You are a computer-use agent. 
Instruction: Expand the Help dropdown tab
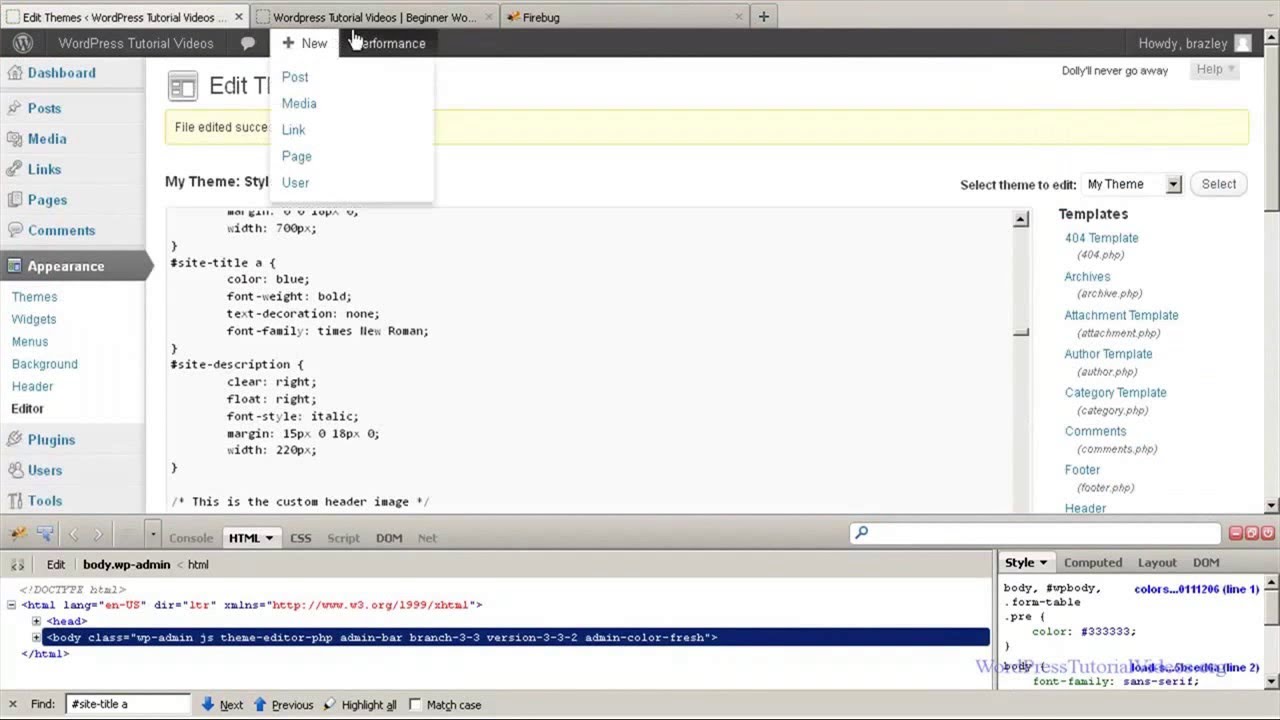click(1216, 69)
